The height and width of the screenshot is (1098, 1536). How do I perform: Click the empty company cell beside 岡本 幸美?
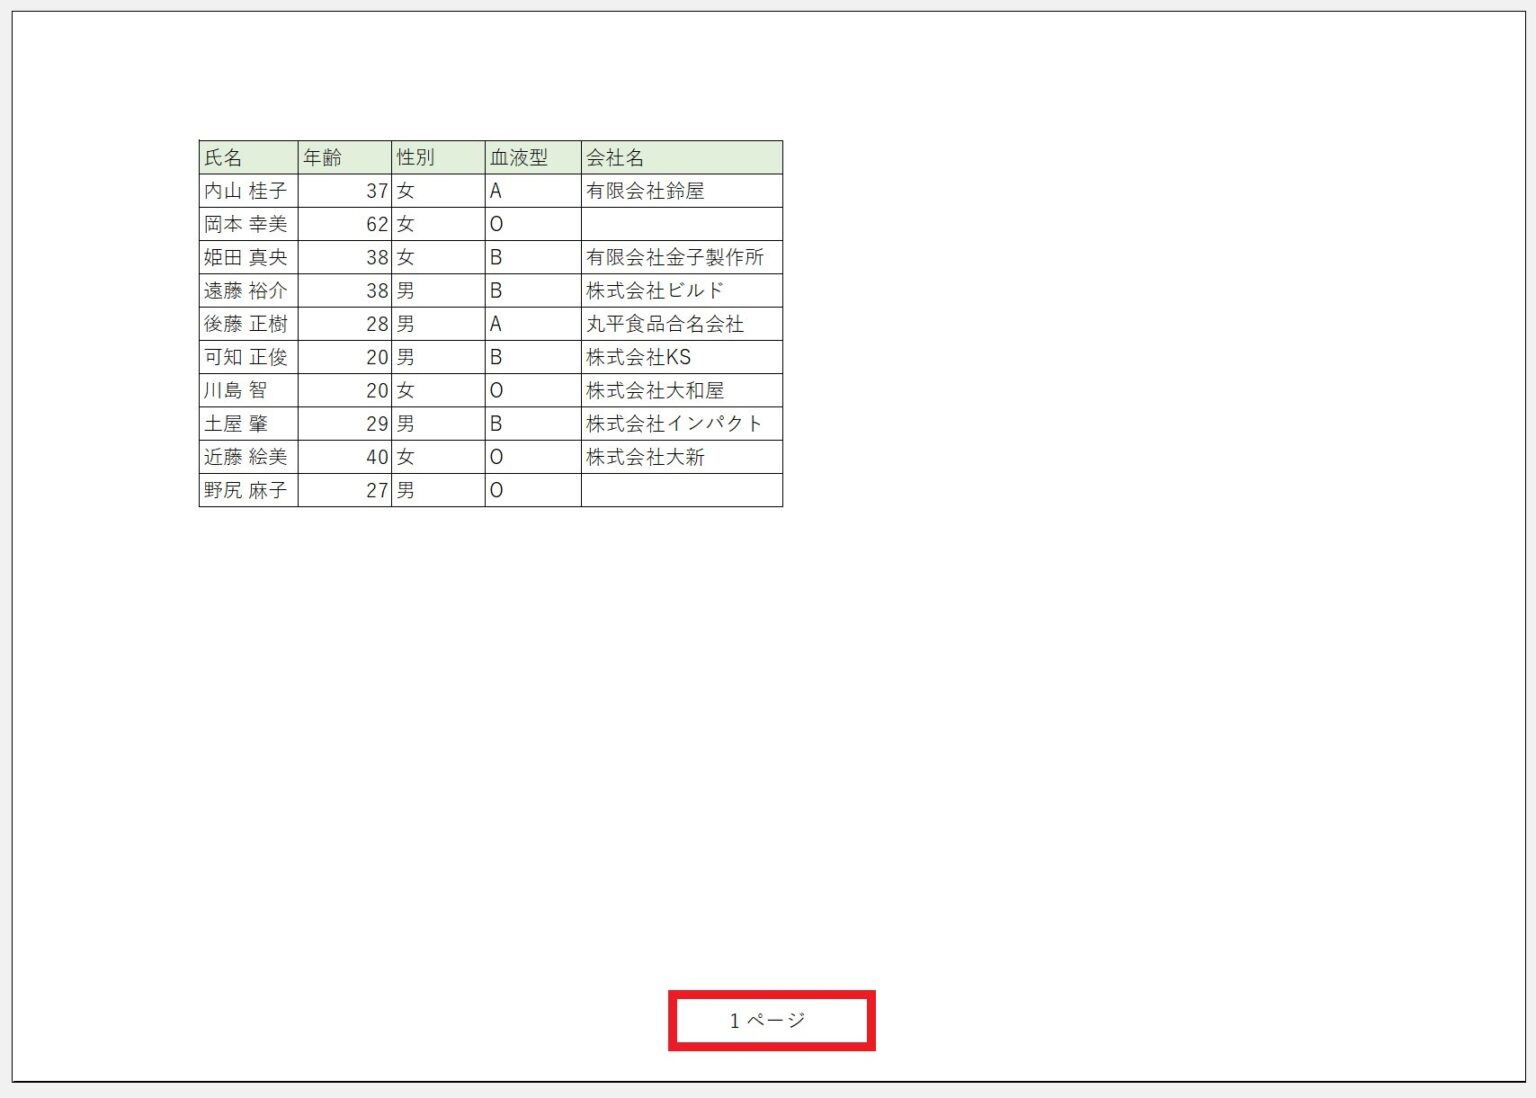click(x=680, y=224)
